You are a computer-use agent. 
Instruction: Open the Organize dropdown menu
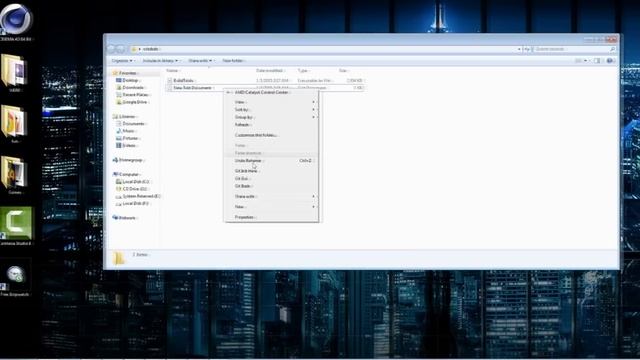tap(122, 61)
